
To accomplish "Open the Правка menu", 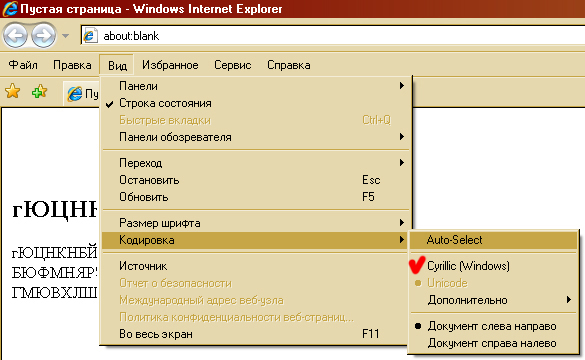I will 72,65.
